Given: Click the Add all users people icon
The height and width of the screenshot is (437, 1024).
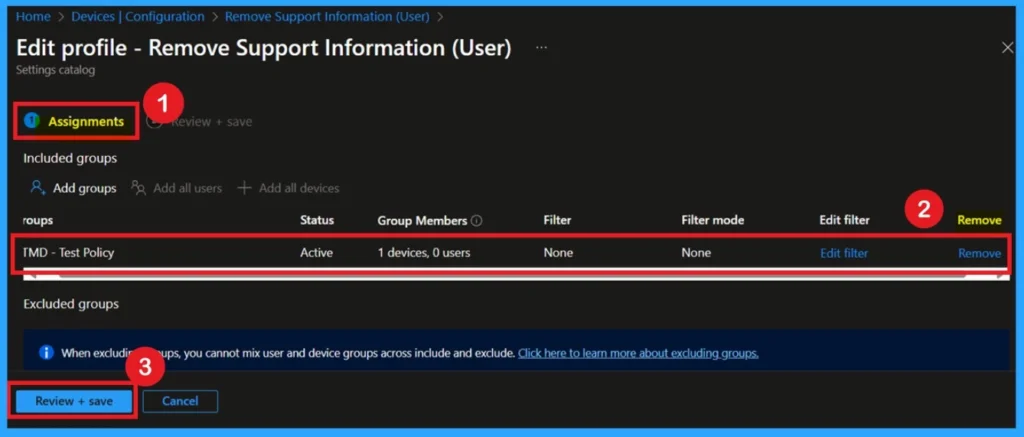Looking at the screenshot, I should coord(138,188).
